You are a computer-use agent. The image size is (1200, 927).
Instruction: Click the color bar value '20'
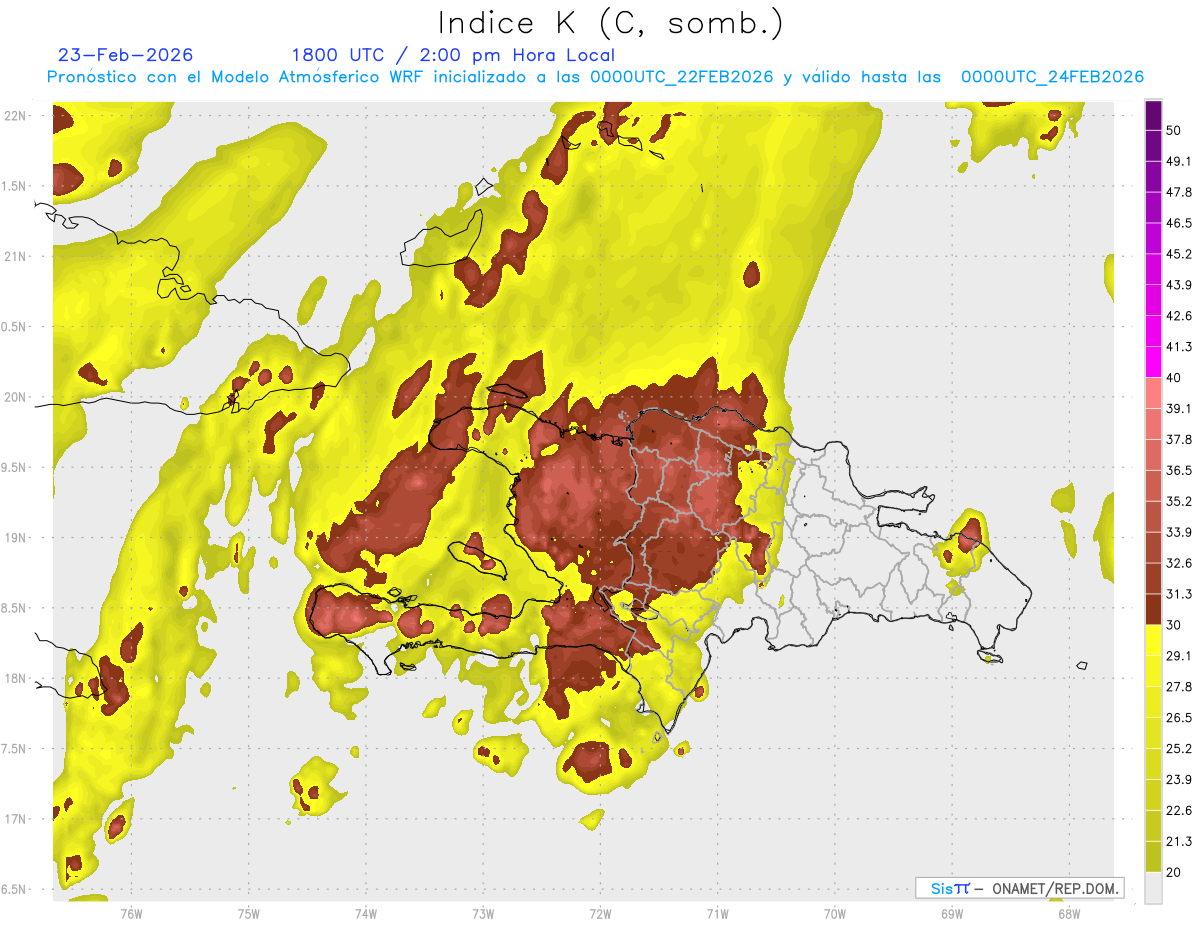[1175, 872]
